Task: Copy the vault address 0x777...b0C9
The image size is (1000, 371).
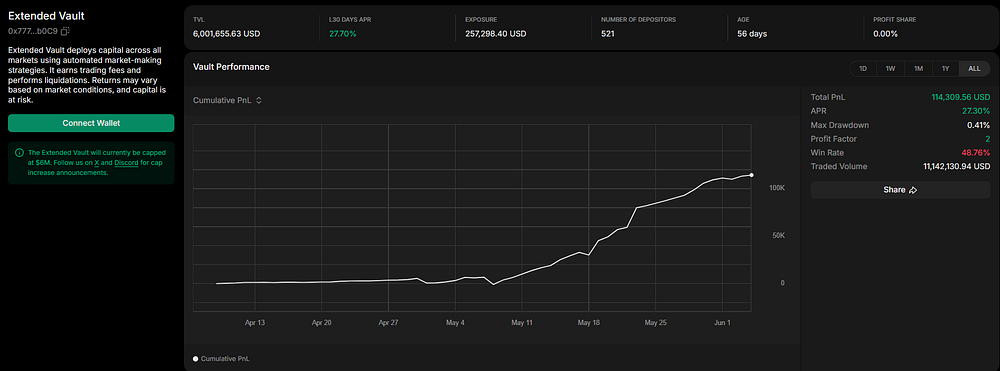Action: tap(65, 31)
